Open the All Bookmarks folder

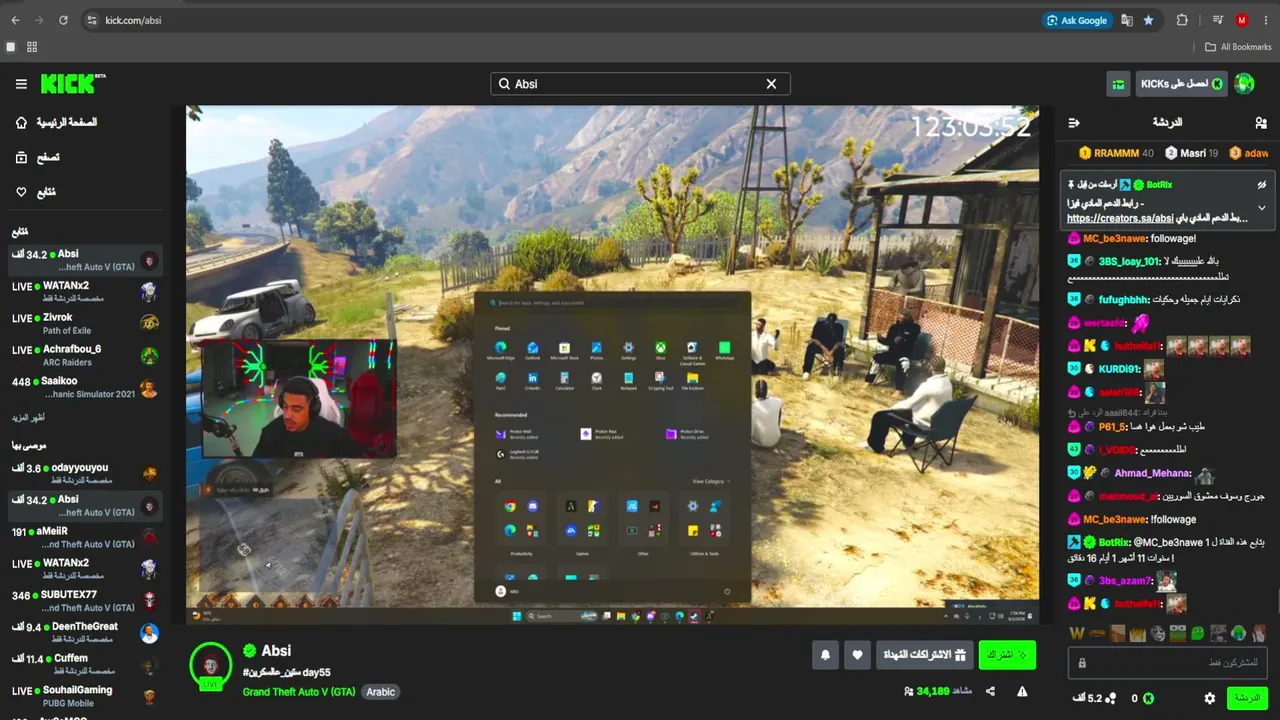(1238, 47)
